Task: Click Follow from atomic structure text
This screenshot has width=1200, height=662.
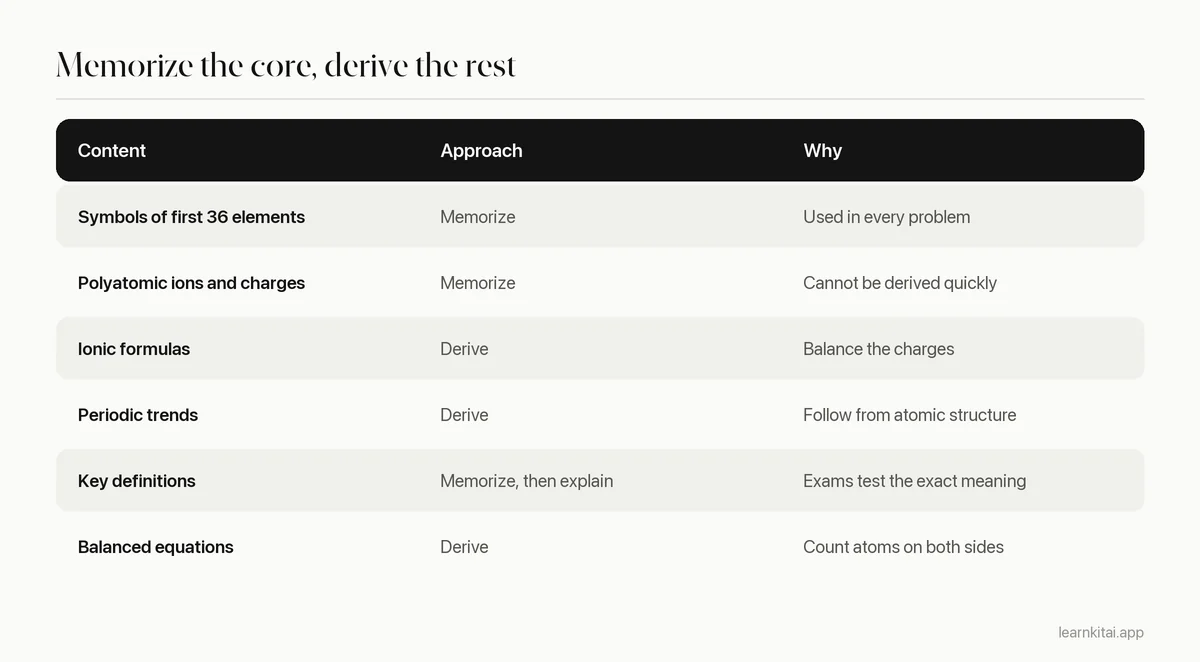Action: coord(909,415)
